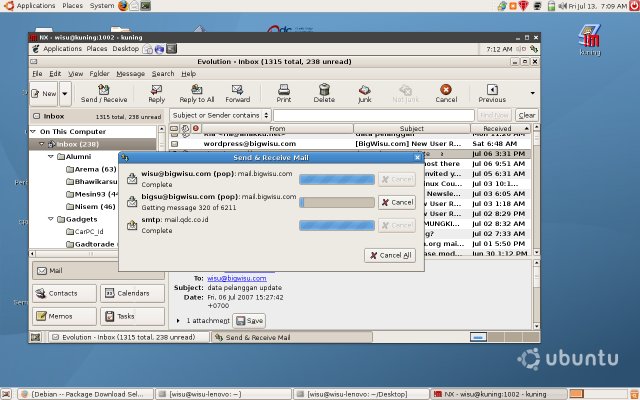The width and height of the screenshot is (640, 400).
Task: Select the Nisem (46) folder
Action: pyautogui.click(x=91, y=207)
